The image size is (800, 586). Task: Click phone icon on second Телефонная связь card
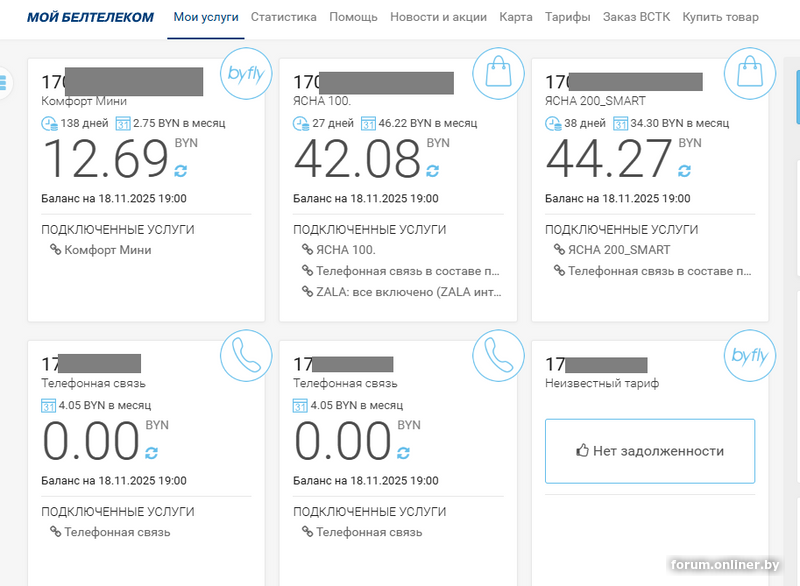tap(498, 355)
